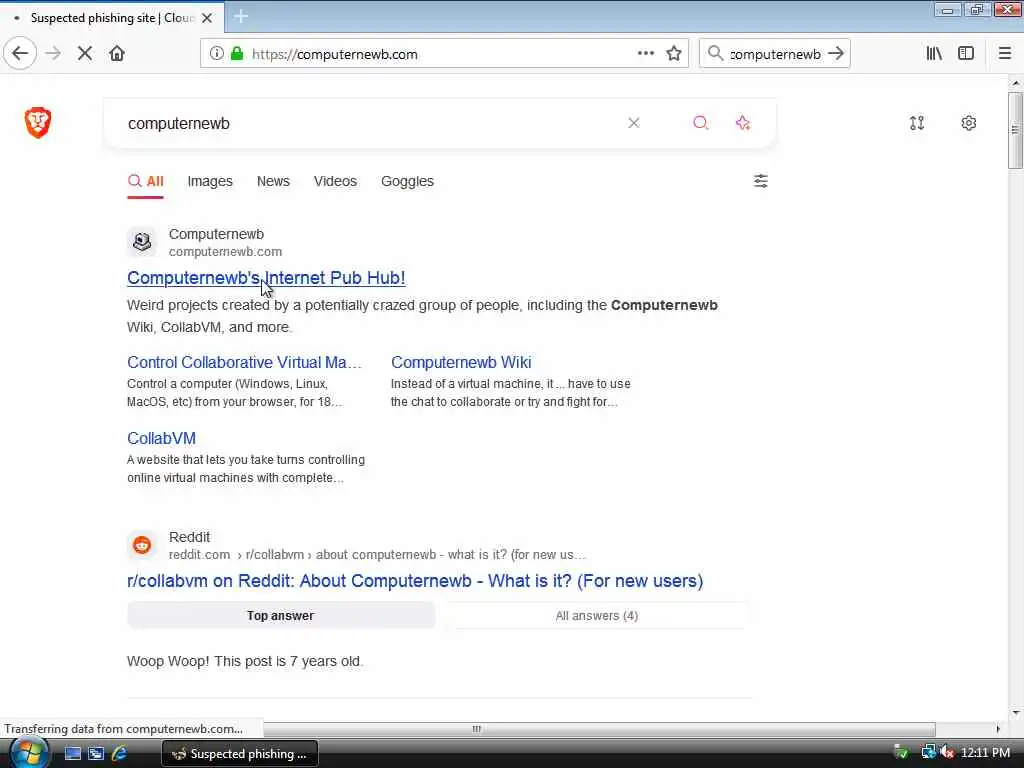The image size is (1024, 768).
Task: Open search filters sliders icon
Action: (761, 181)
